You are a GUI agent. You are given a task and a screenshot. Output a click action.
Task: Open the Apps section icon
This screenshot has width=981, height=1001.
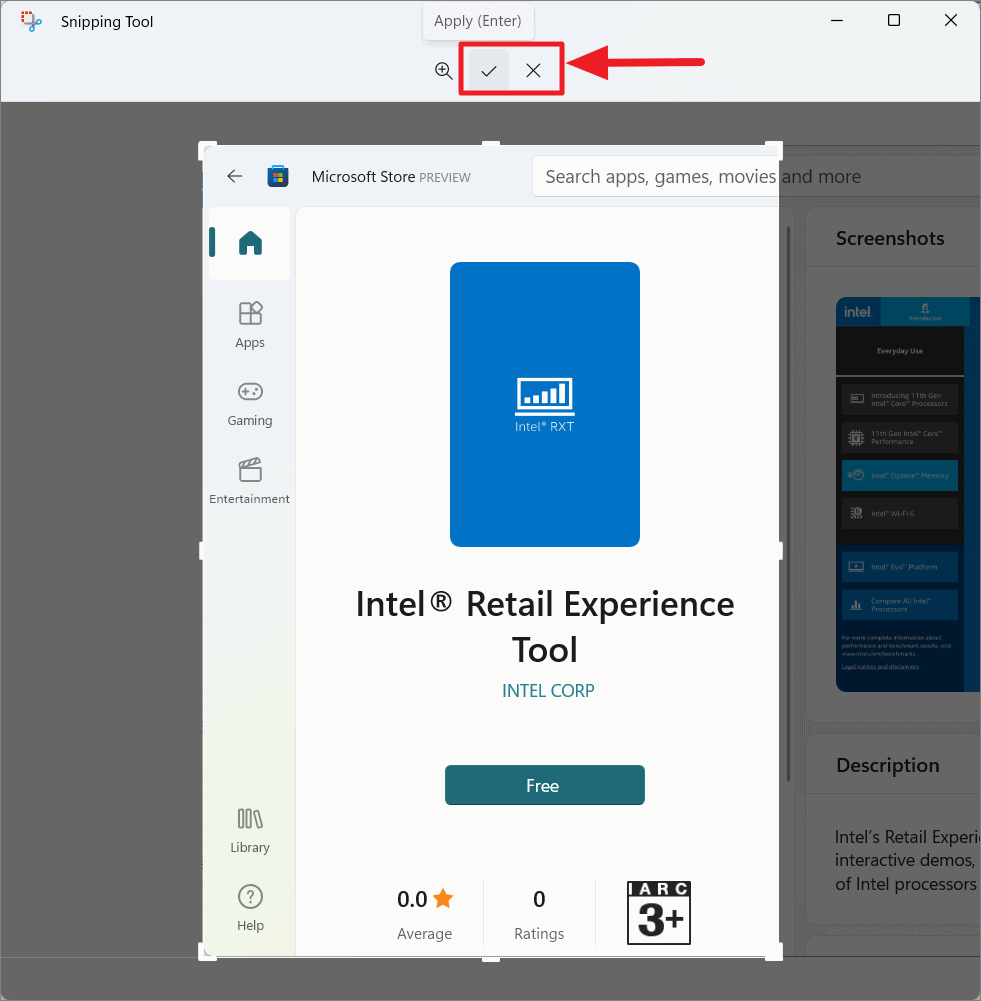(x=249, y=315)
